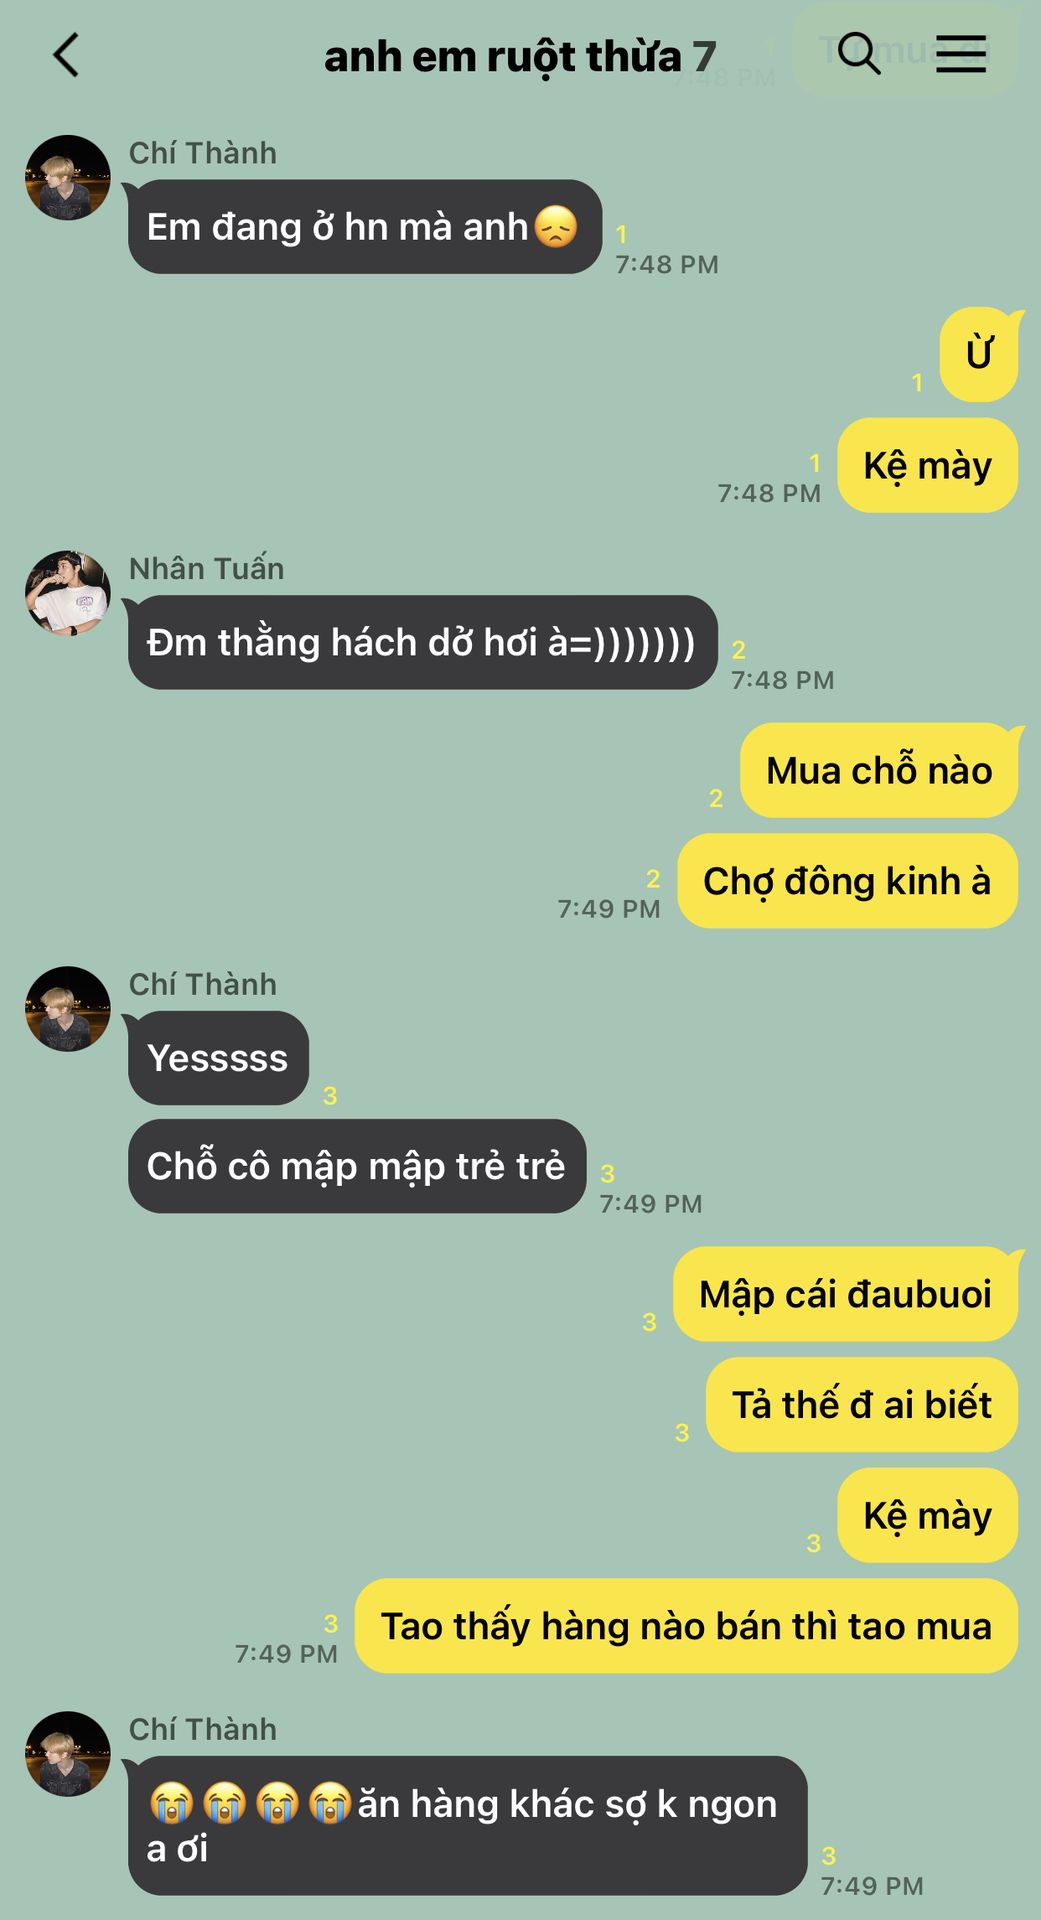Tap the crying emojis message bubble
Viewport: 1041px width, 1920px height.
click(467, 1826)
